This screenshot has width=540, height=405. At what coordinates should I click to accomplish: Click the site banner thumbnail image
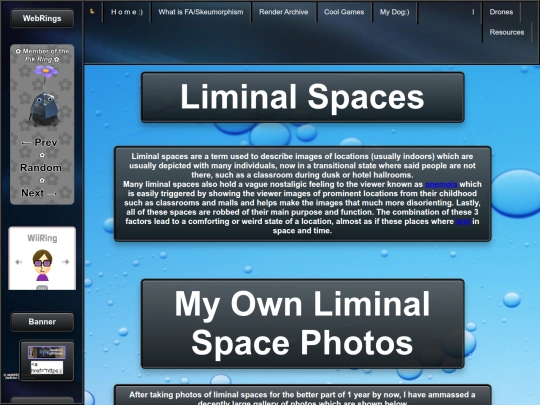point(46,352)
